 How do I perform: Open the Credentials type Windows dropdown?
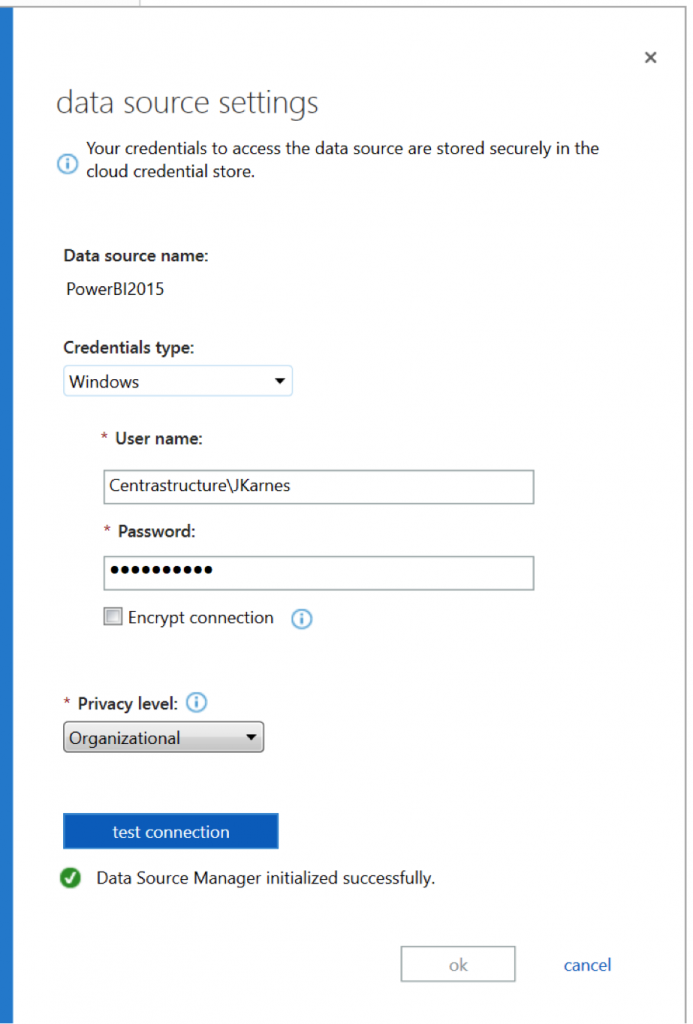177,382
